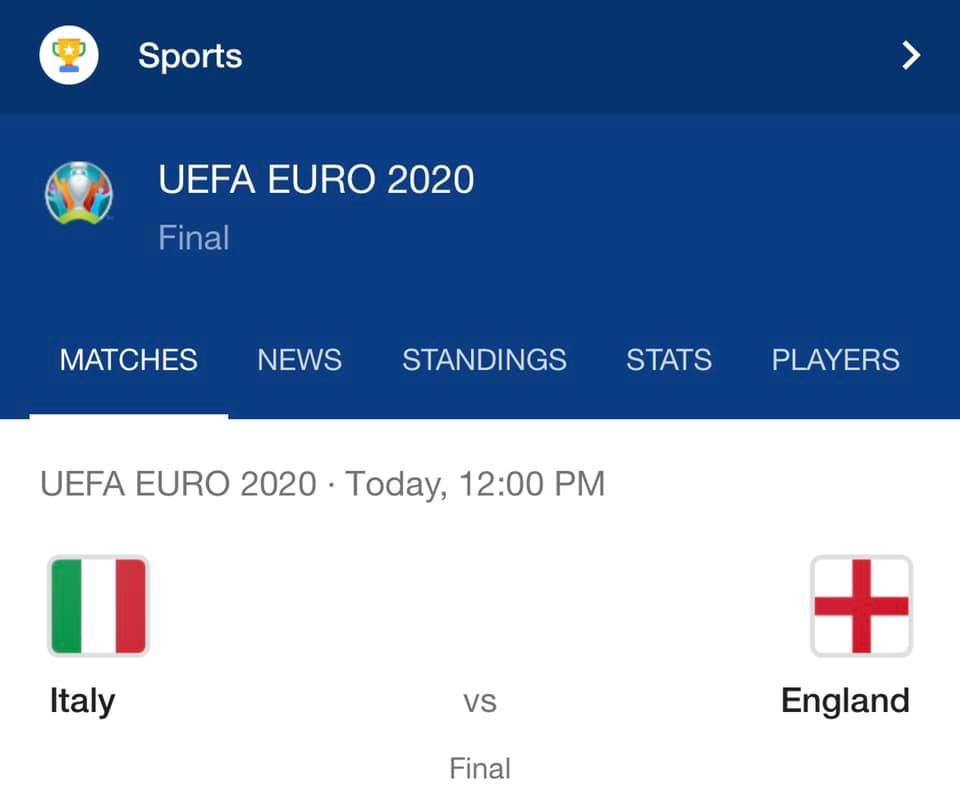The height and width of the screenshot is (812, 960).
Task: Open the Italy team name link
Action: (x=82, y=701)
